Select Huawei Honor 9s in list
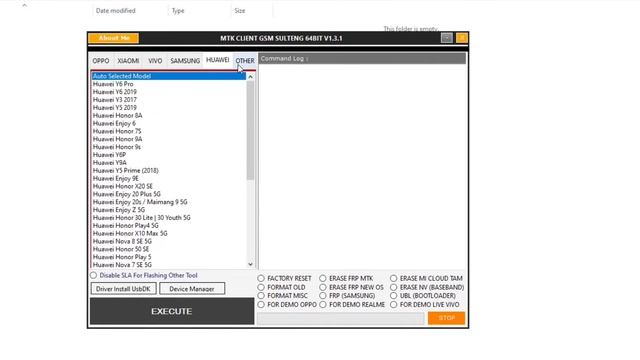 coord(169,147)
